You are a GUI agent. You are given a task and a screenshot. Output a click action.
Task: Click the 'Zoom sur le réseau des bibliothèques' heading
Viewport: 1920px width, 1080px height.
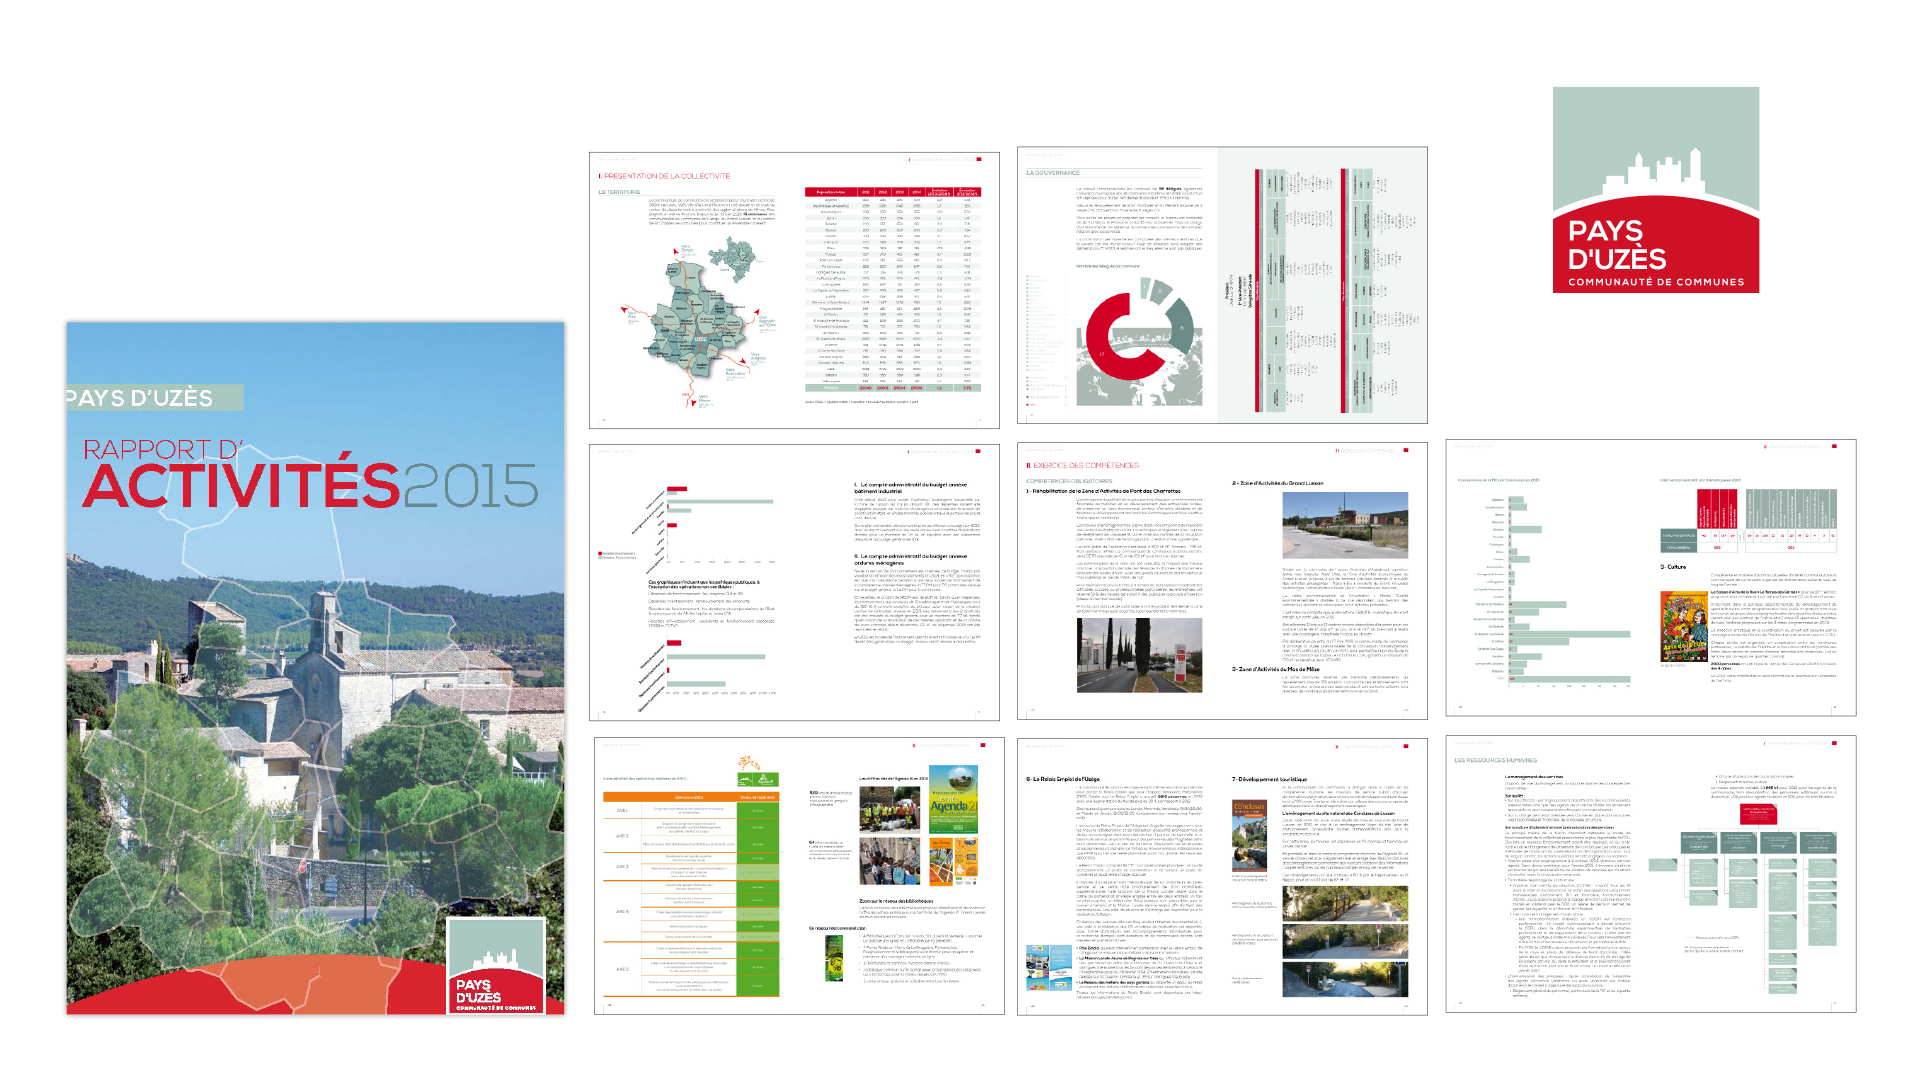896,901
